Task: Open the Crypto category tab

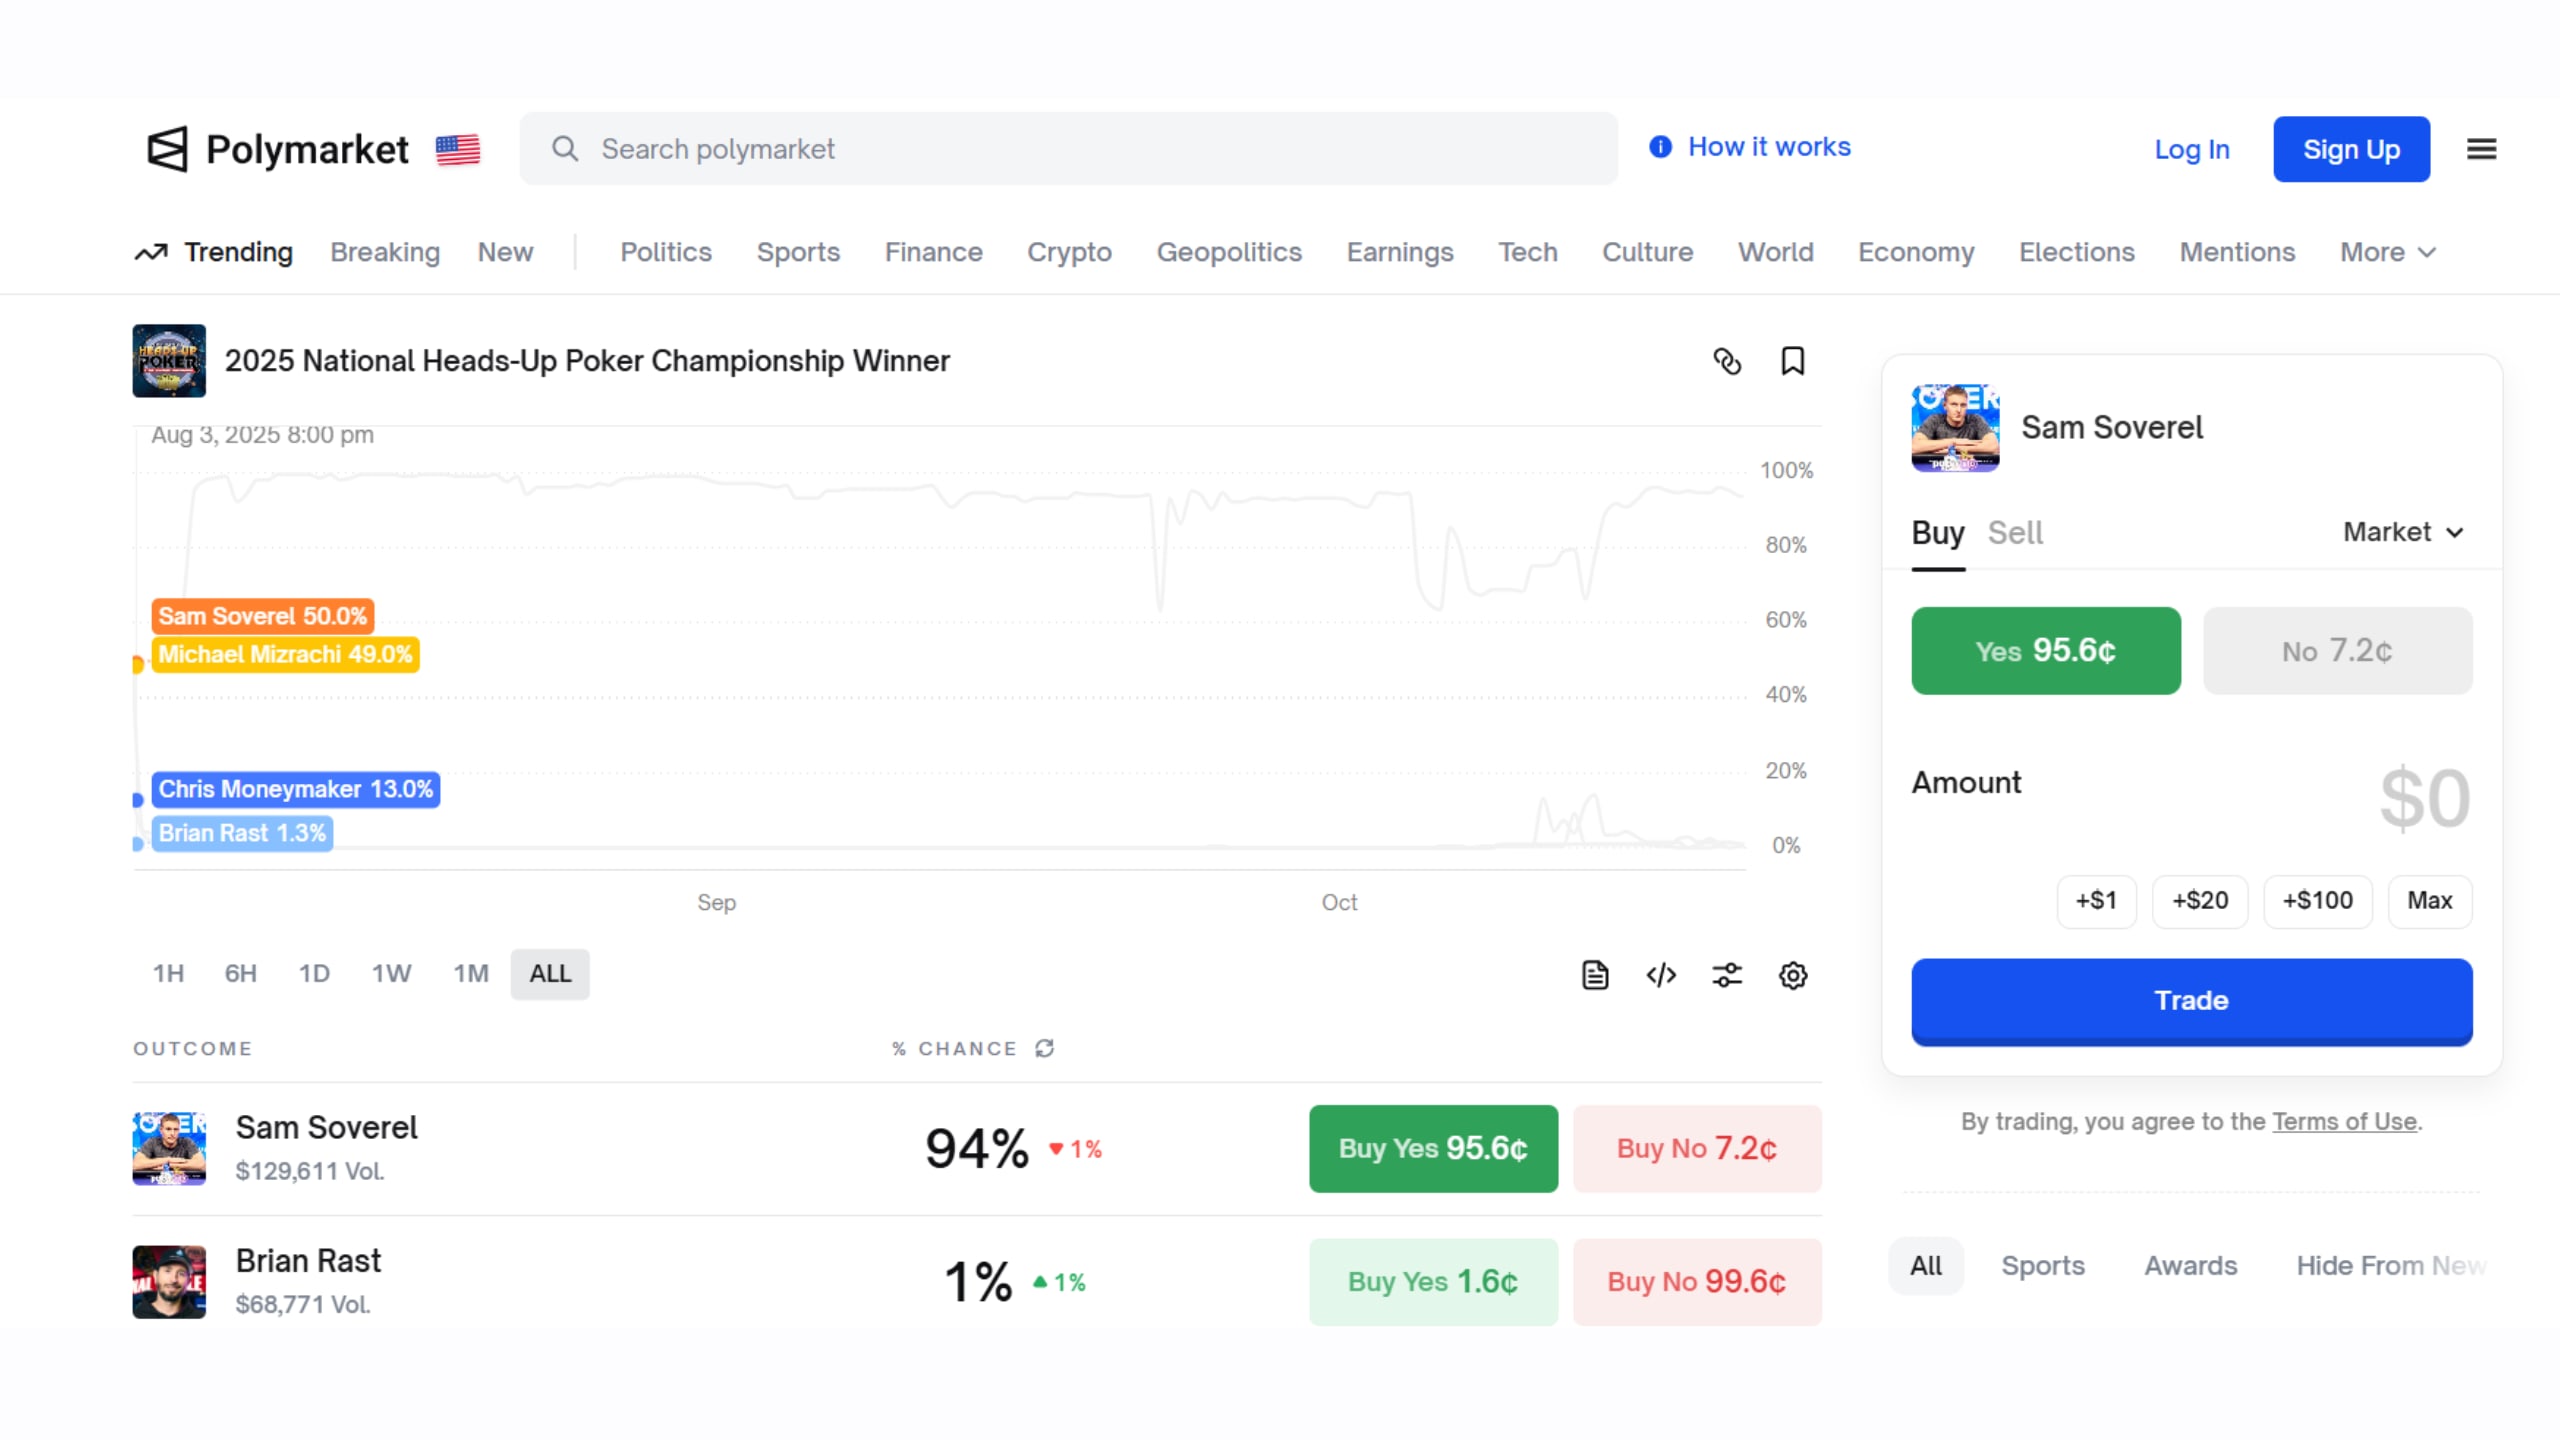Action: [x=1069, y=252]
